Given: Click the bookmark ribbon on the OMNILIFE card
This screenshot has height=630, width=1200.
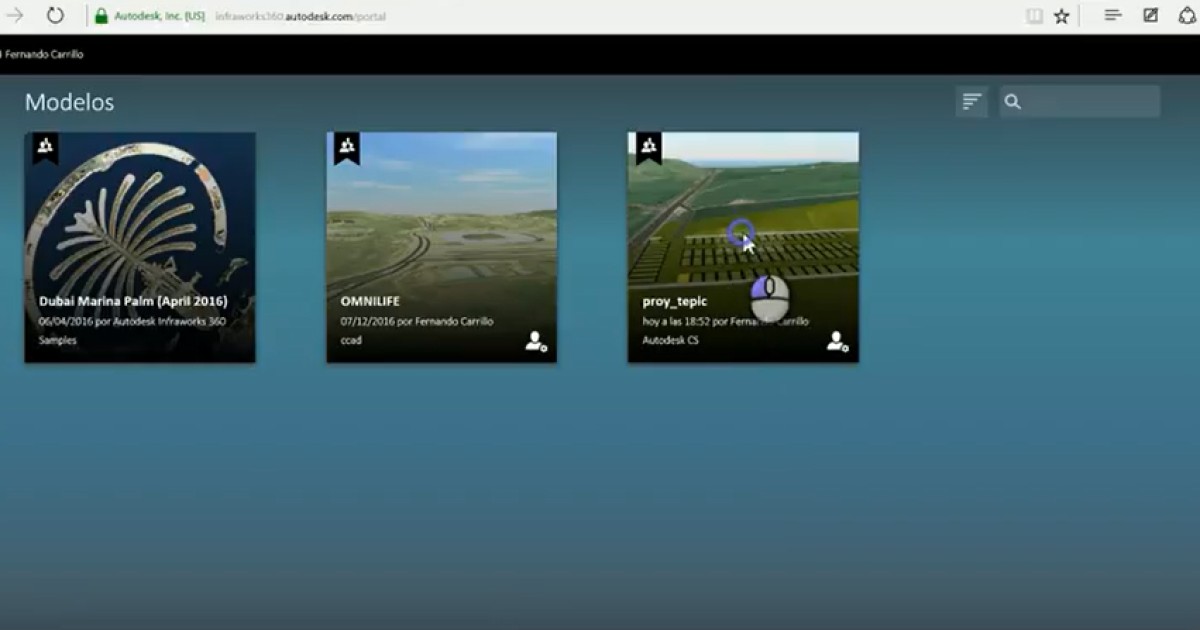Looking at the screenshot, I should click(347, 145).
